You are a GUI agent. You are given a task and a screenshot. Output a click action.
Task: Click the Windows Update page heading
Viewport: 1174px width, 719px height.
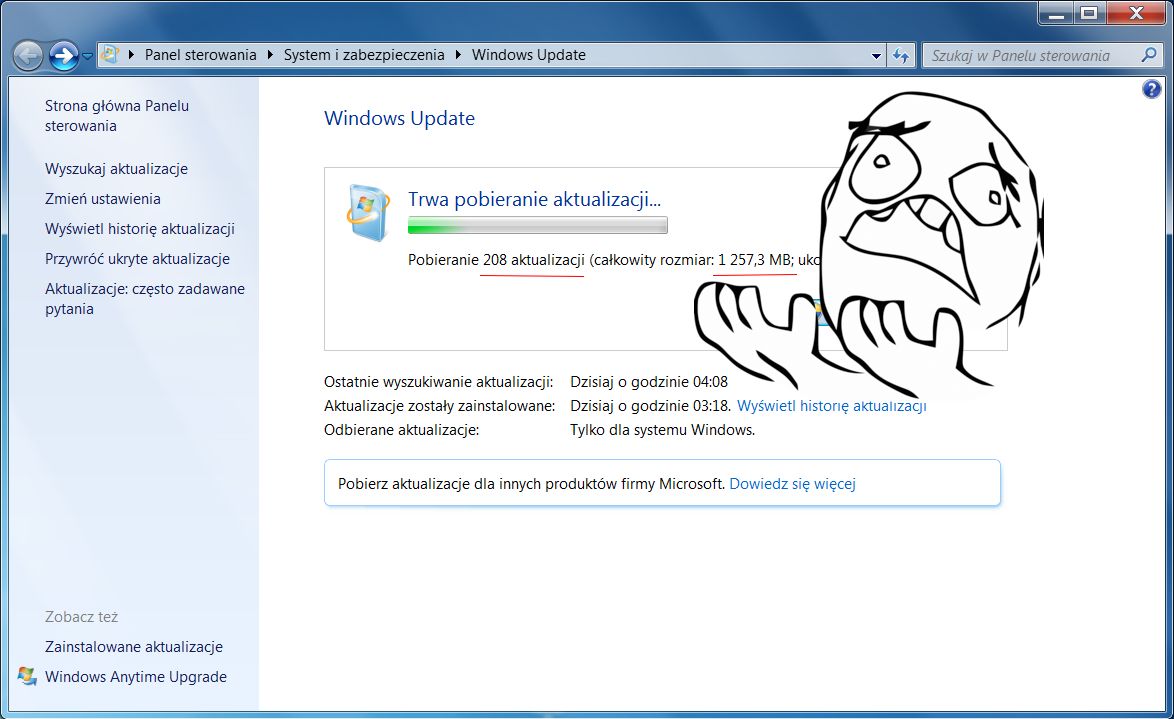point(399,118)
